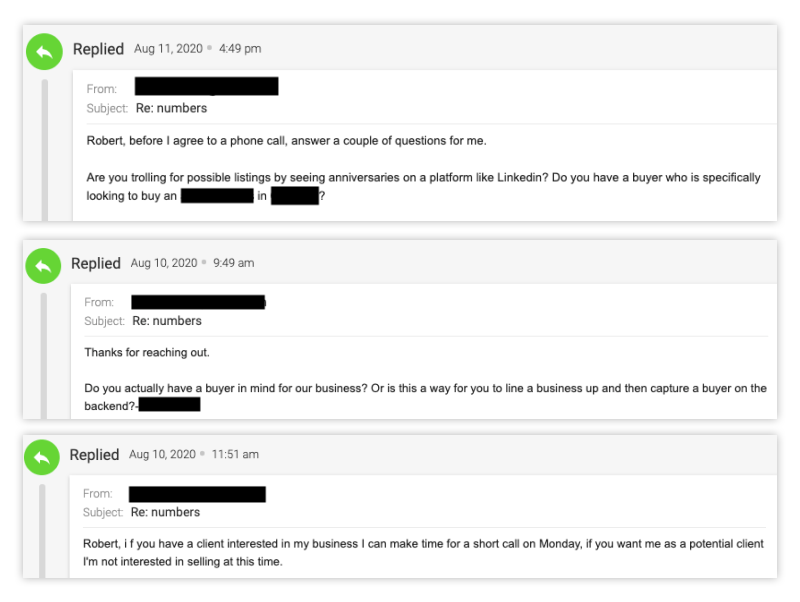This screenshot has height=602, width=800.
Task: Click subject "Re: numbers" in the 11:51 am reply
Action: [165, 512]
